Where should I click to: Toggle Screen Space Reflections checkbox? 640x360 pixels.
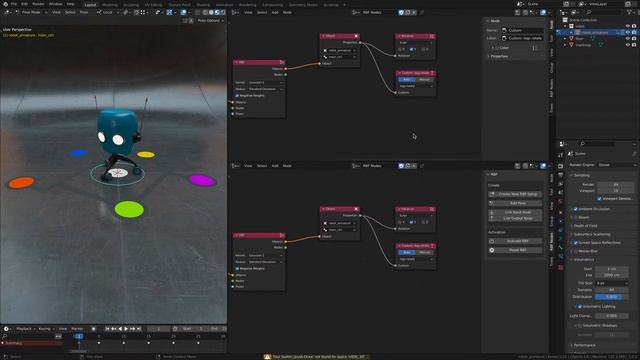[x=576, y=243]
